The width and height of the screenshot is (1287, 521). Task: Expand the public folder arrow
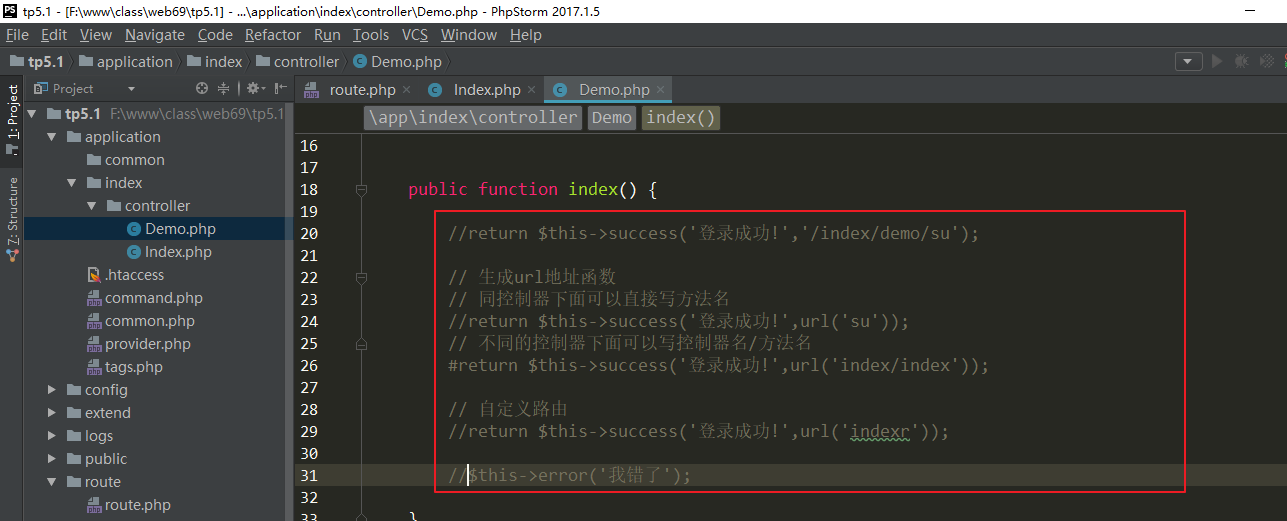point(51,459)
